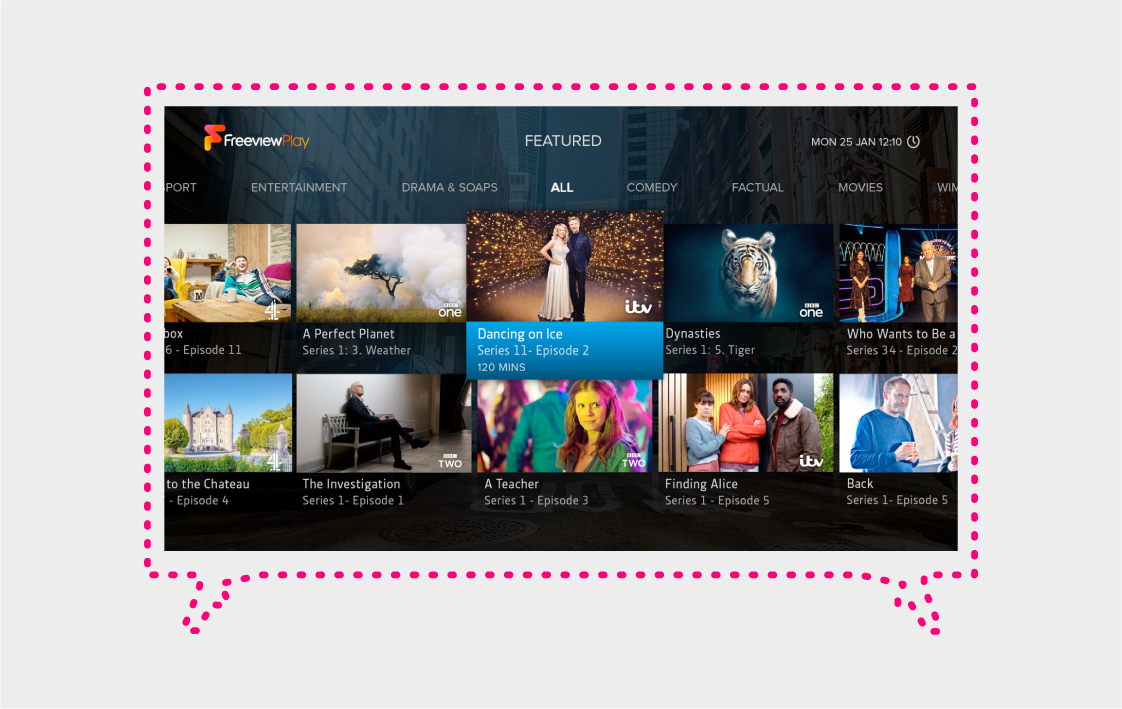Click 'Series 11- Episode 2' subtitle

coord(533,350)
